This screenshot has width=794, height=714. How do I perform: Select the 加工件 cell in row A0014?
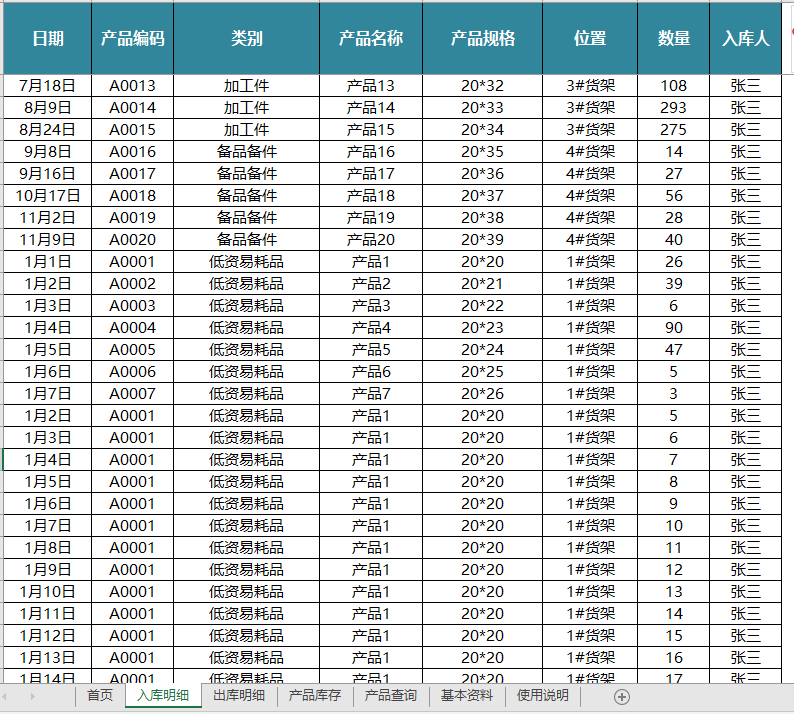[247, 107]
